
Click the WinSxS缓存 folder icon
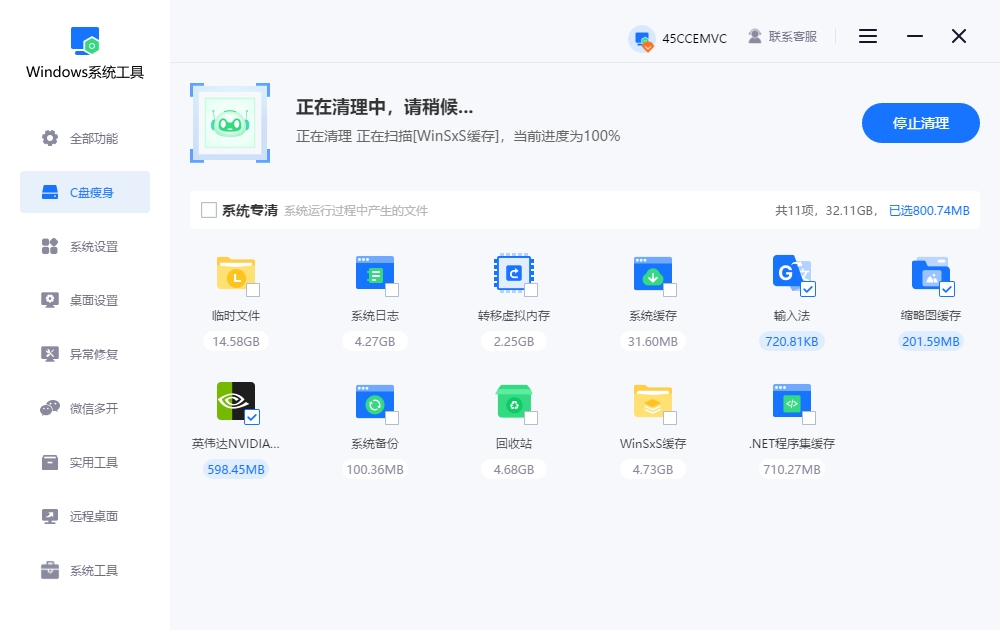point(653,402)
